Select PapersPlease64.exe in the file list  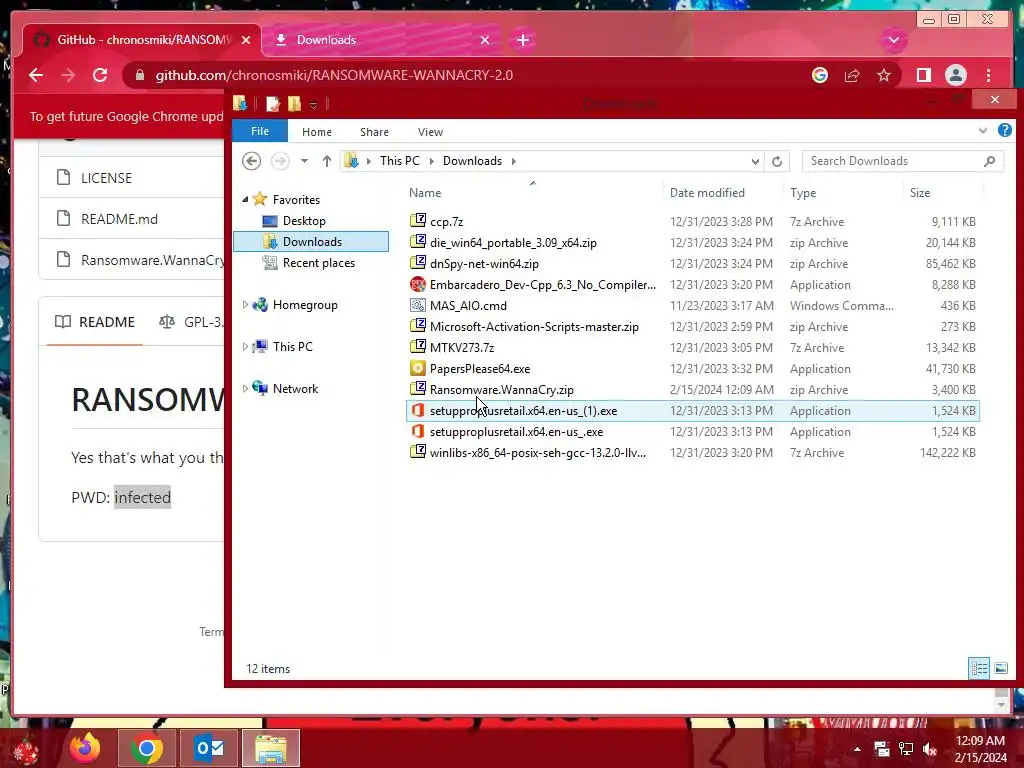pos(480,369)
